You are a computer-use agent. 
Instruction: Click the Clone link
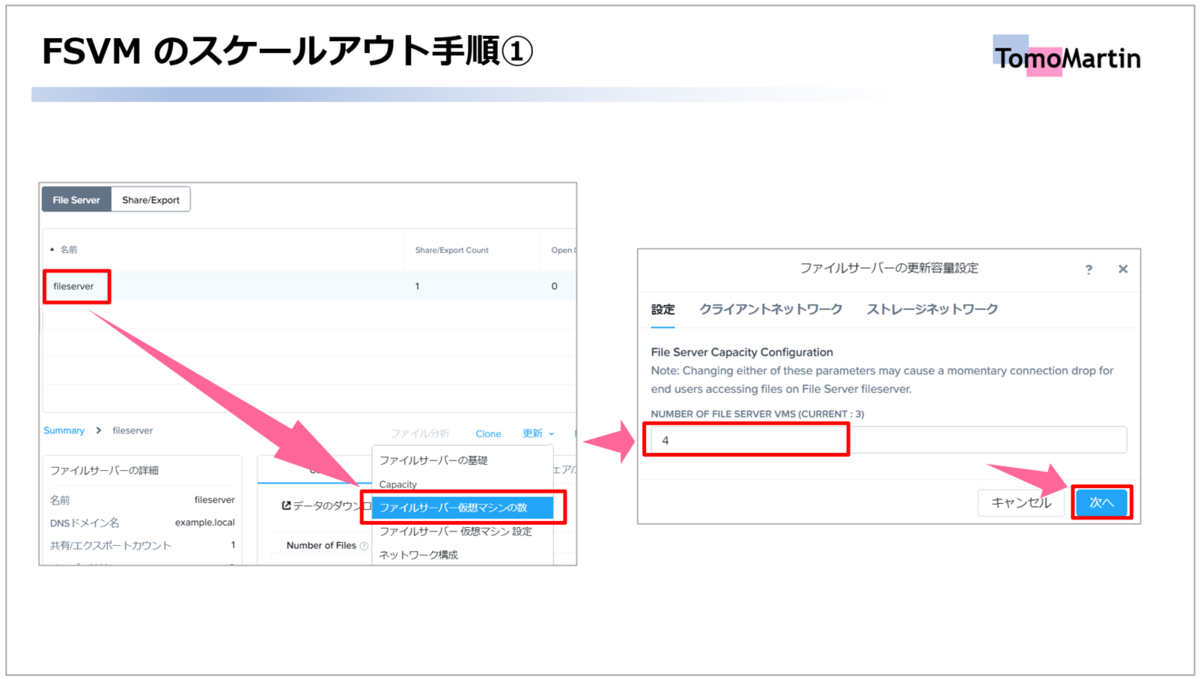point(488,434)
